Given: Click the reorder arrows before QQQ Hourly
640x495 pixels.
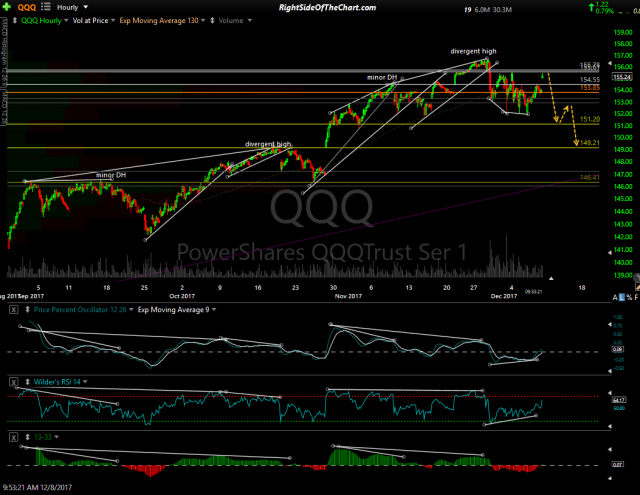Looking at the screenshot, I should (x=15, y=20).
